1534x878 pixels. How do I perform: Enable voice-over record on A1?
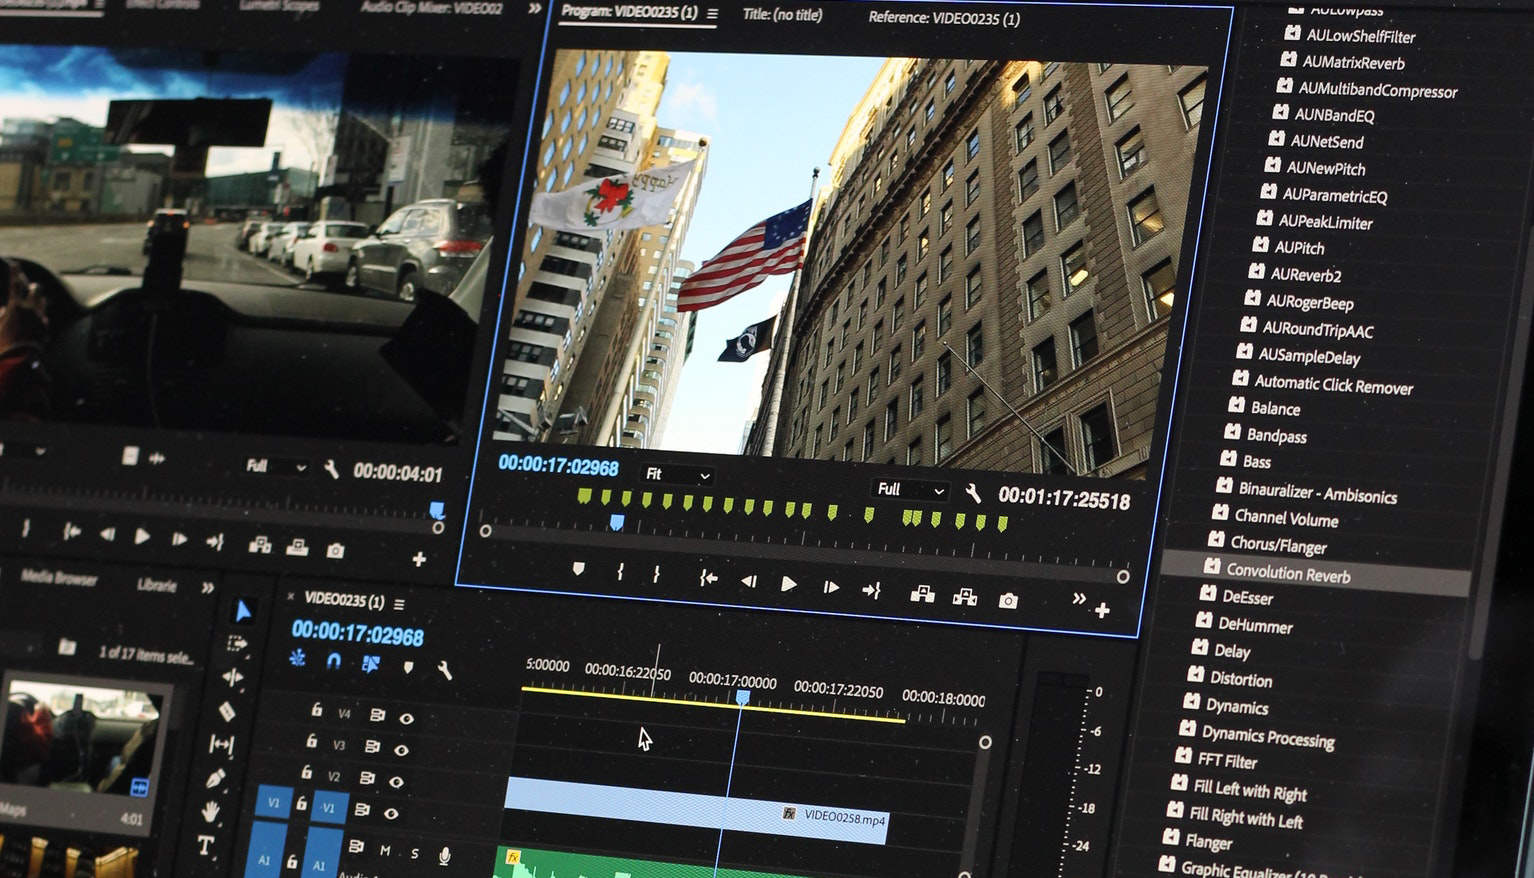click(x=444, y=855)
